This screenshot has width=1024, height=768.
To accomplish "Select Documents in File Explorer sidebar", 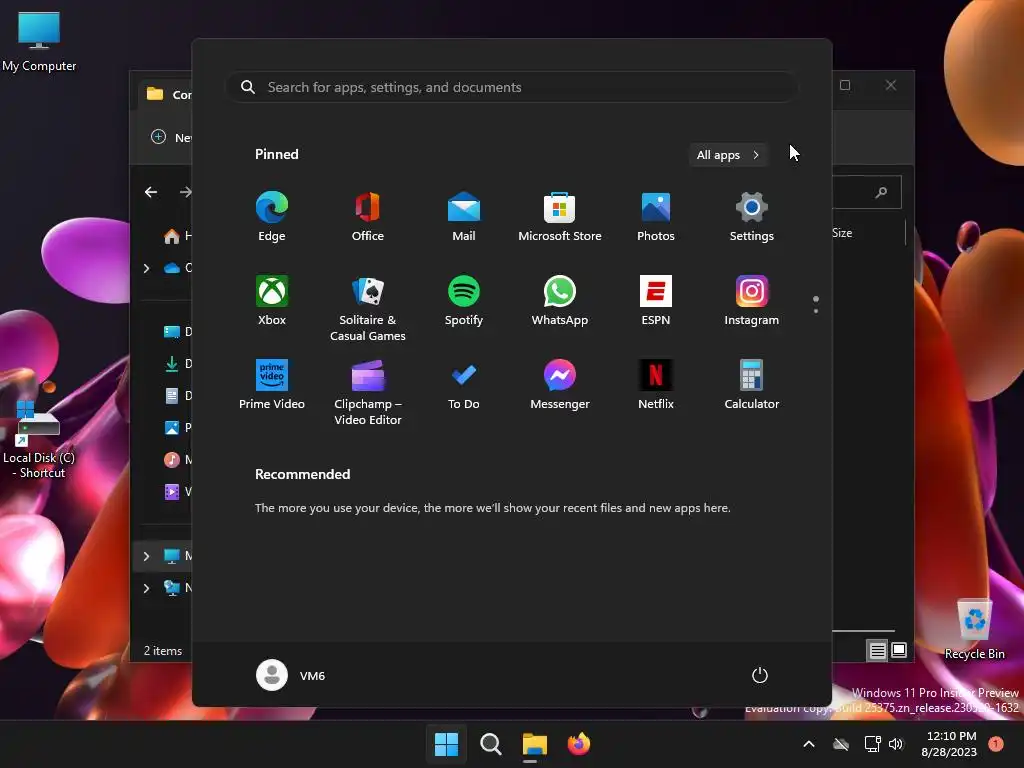I will click(177, 396).
